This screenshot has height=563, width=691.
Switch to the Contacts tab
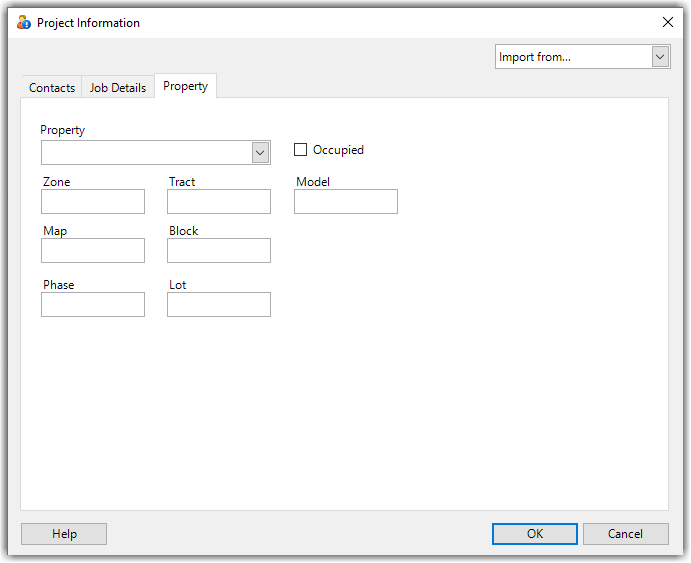click(x=52, y=88)
